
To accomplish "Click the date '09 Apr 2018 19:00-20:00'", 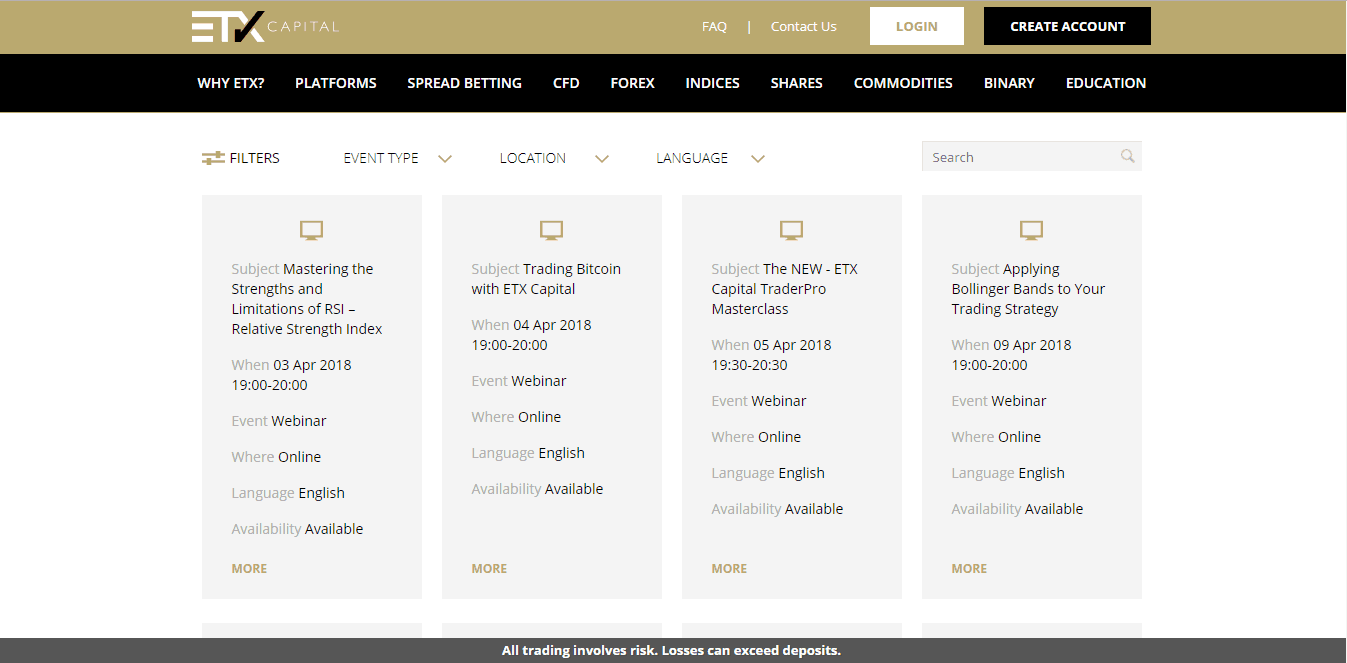I will [1012, 355].
